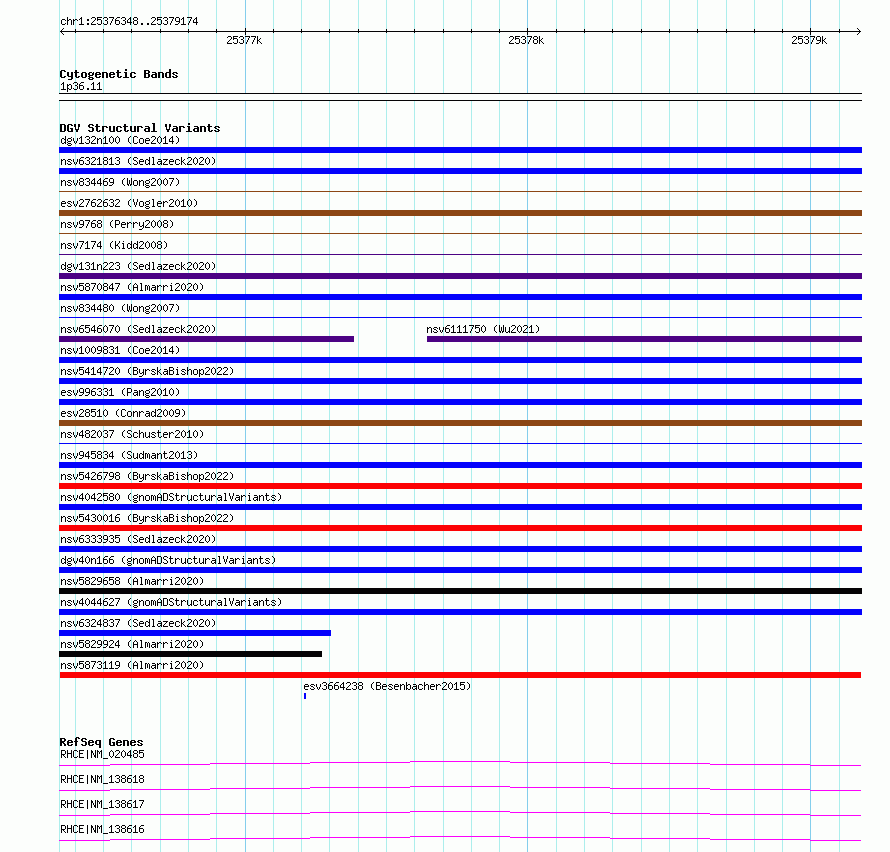Select RHCE|NM_138618 transcript label

coord(102,779)
